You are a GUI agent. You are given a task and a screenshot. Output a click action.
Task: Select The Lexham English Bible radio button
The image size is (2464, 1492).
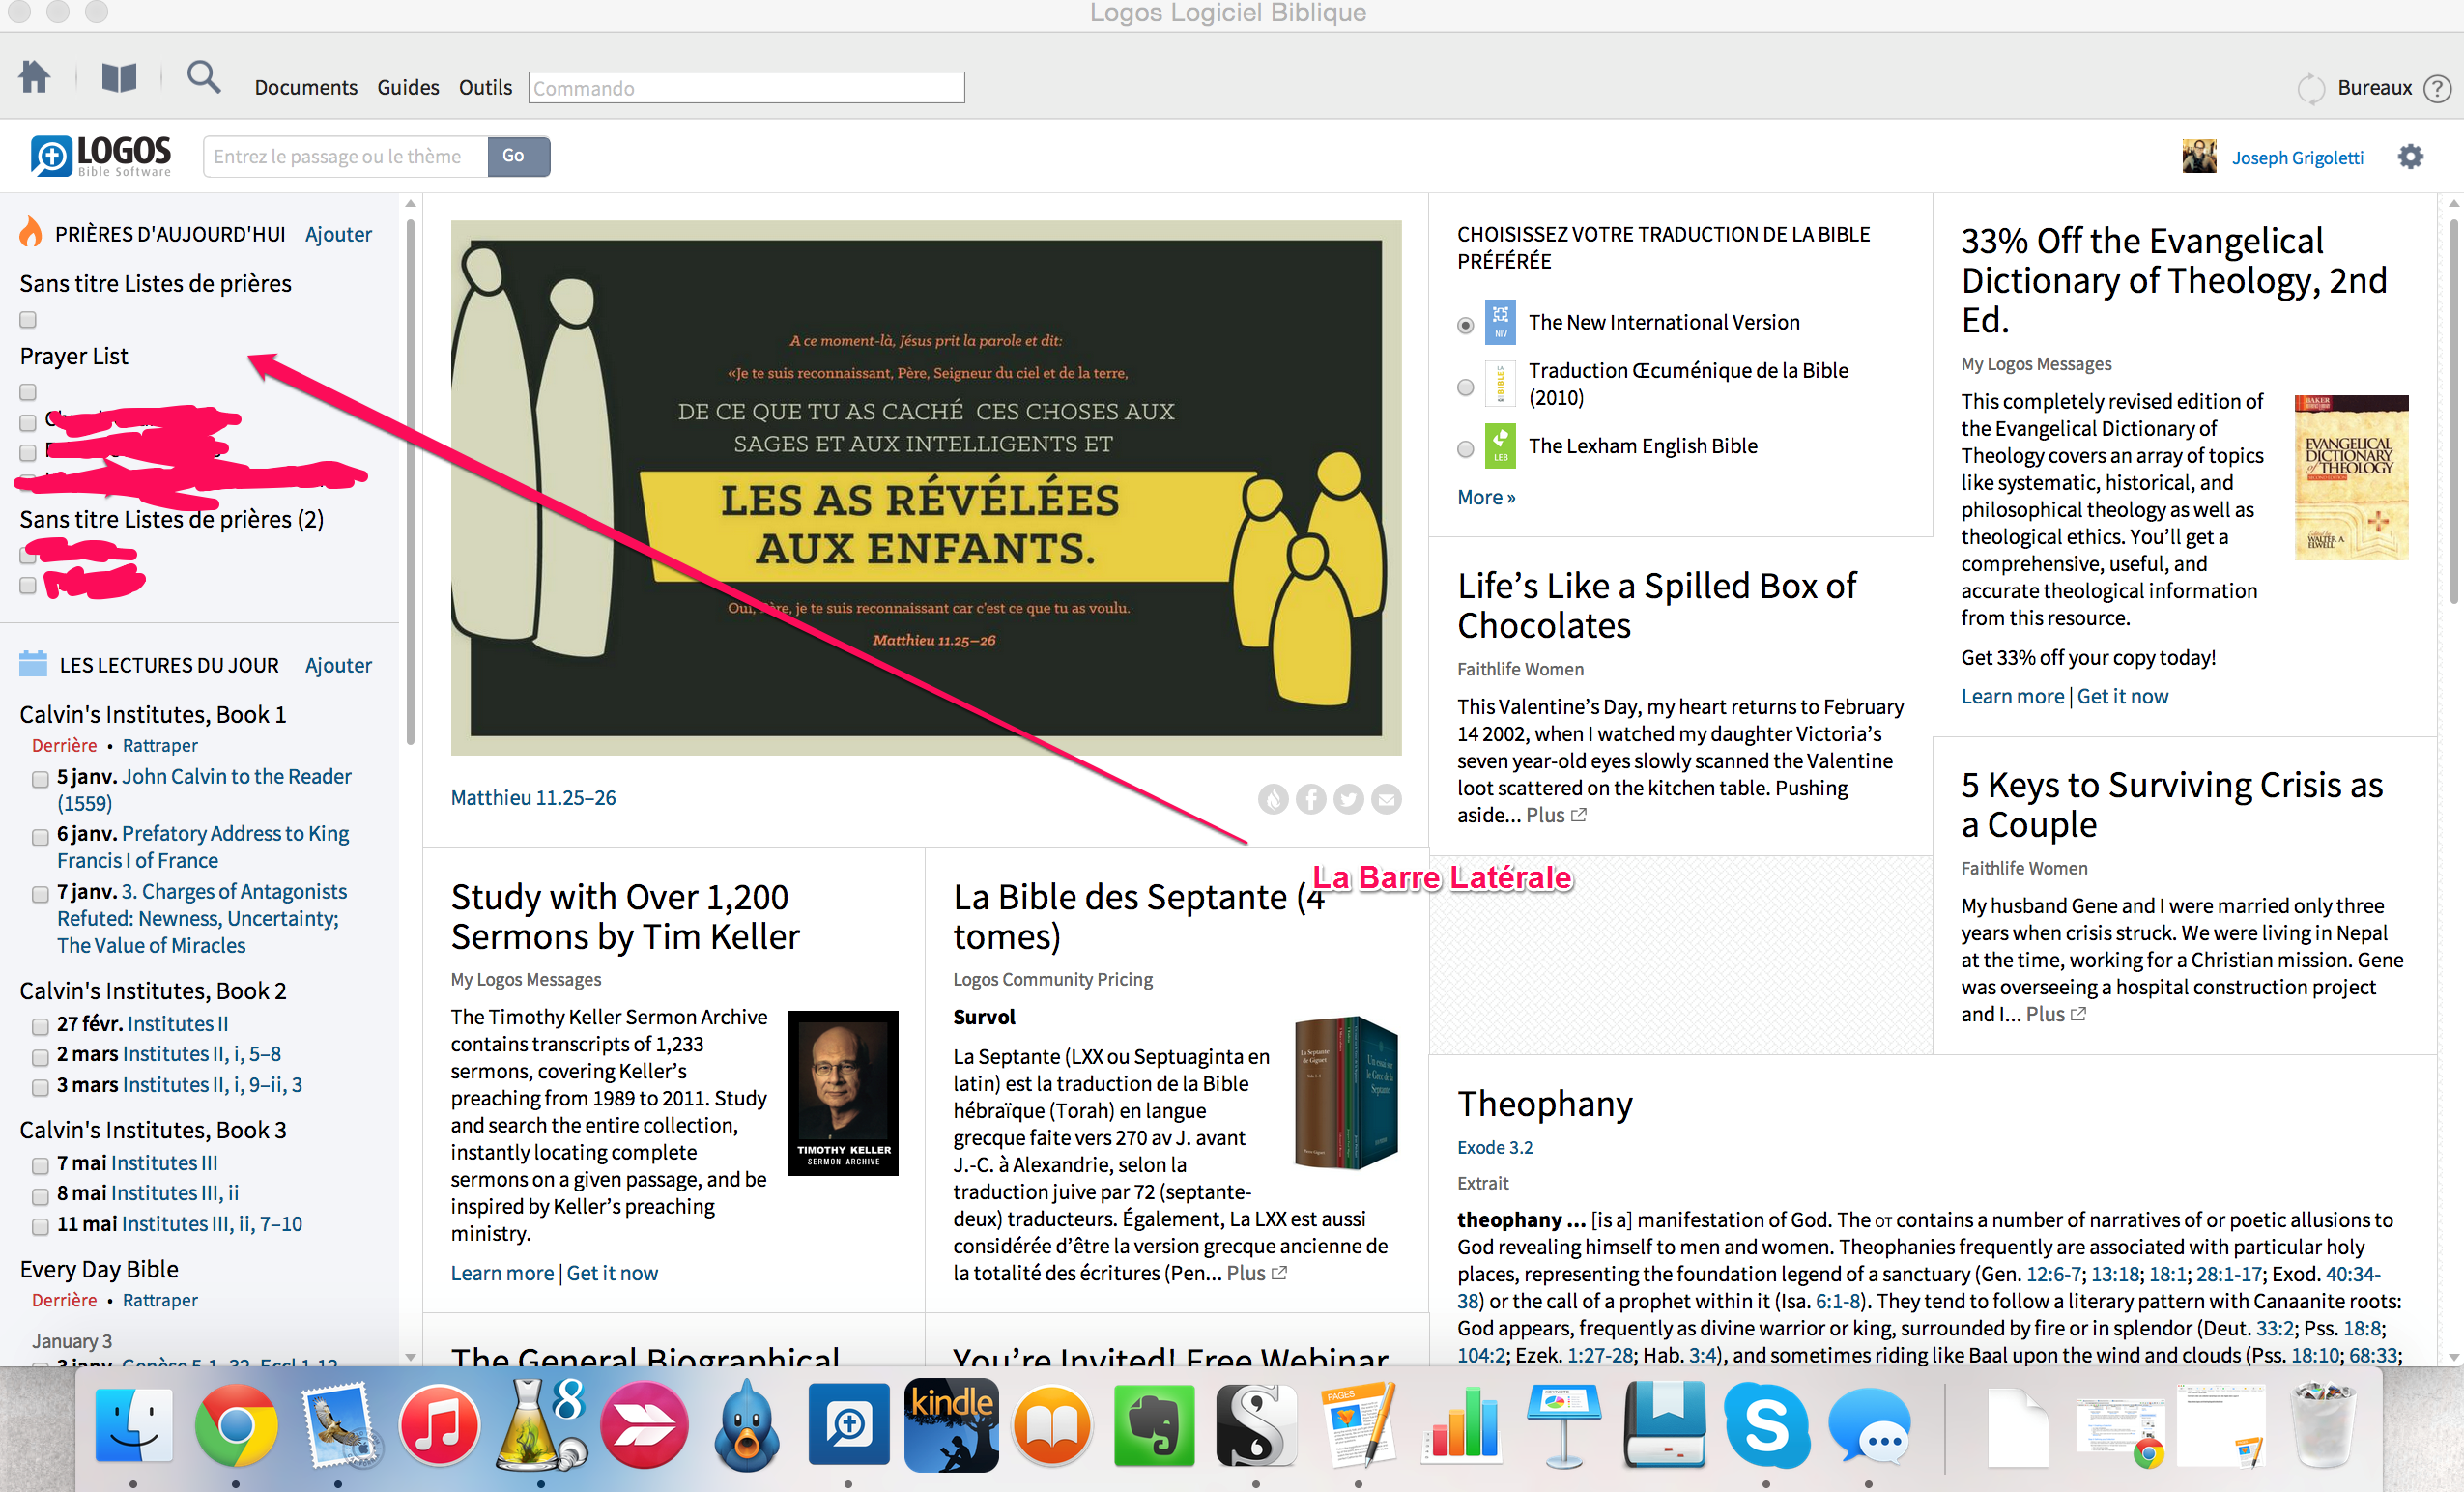click(x=1466, y=449)
